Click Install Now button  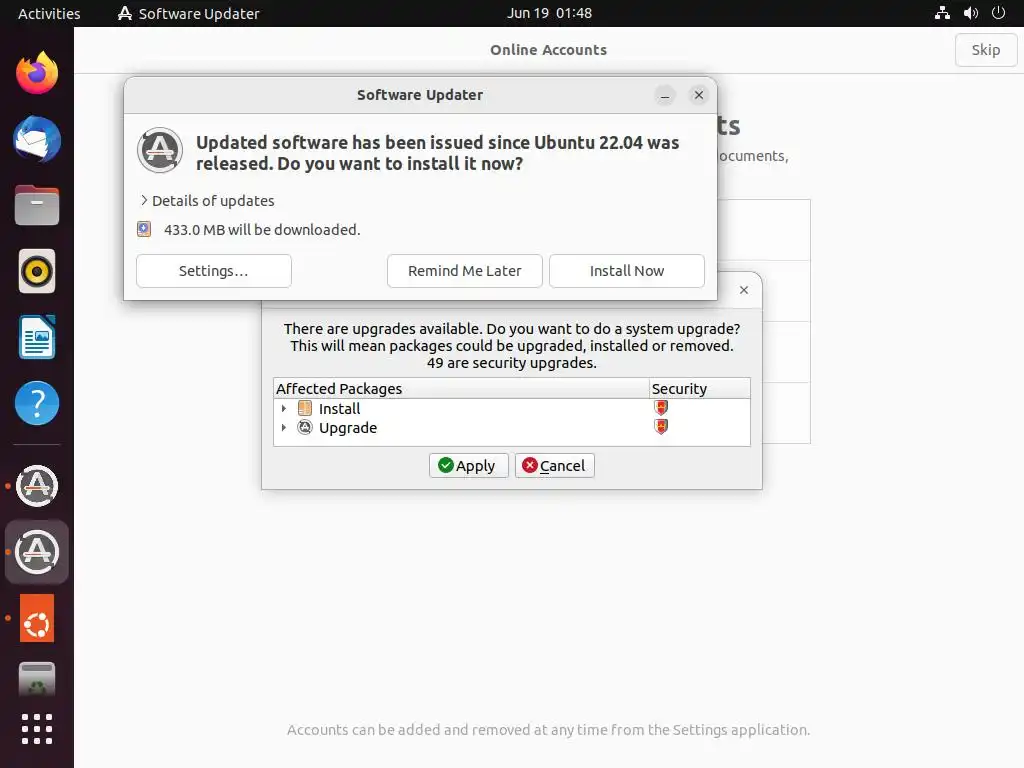coord(626,271)
